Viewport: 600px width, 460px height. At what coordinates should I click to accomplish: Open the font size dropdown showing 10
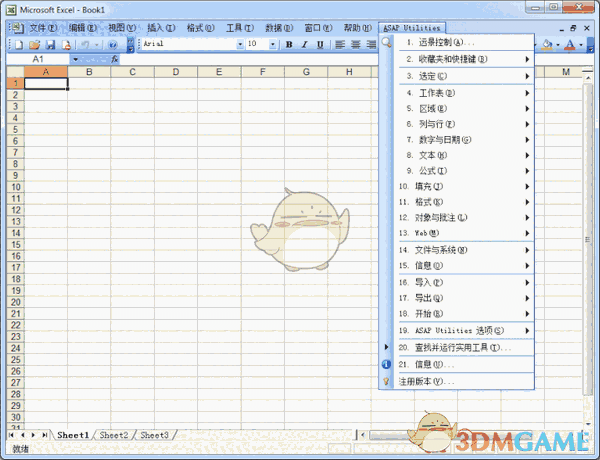click(272, 44)
